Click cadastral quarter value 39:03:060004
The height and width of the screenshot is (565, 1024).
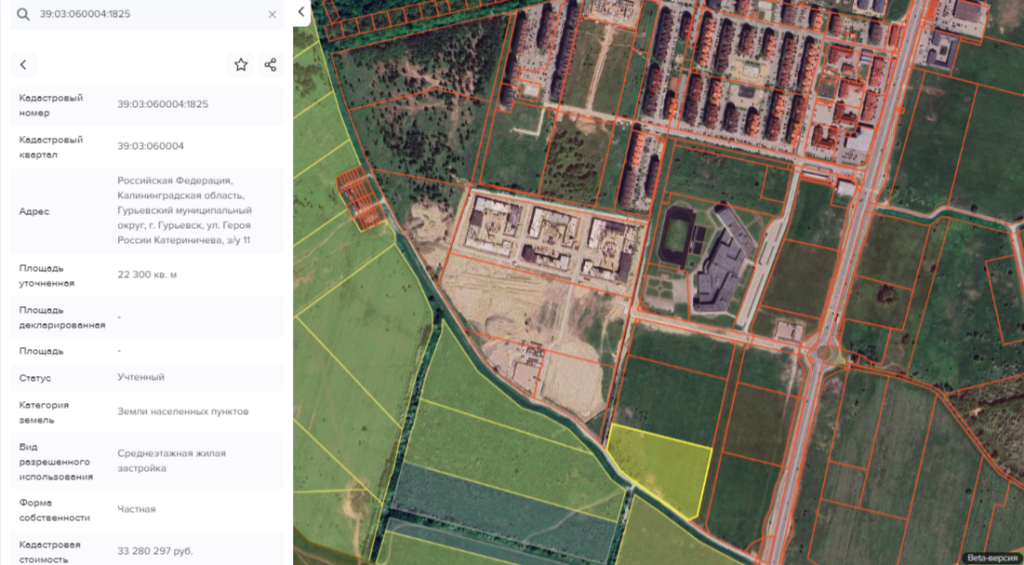point(151,146)
